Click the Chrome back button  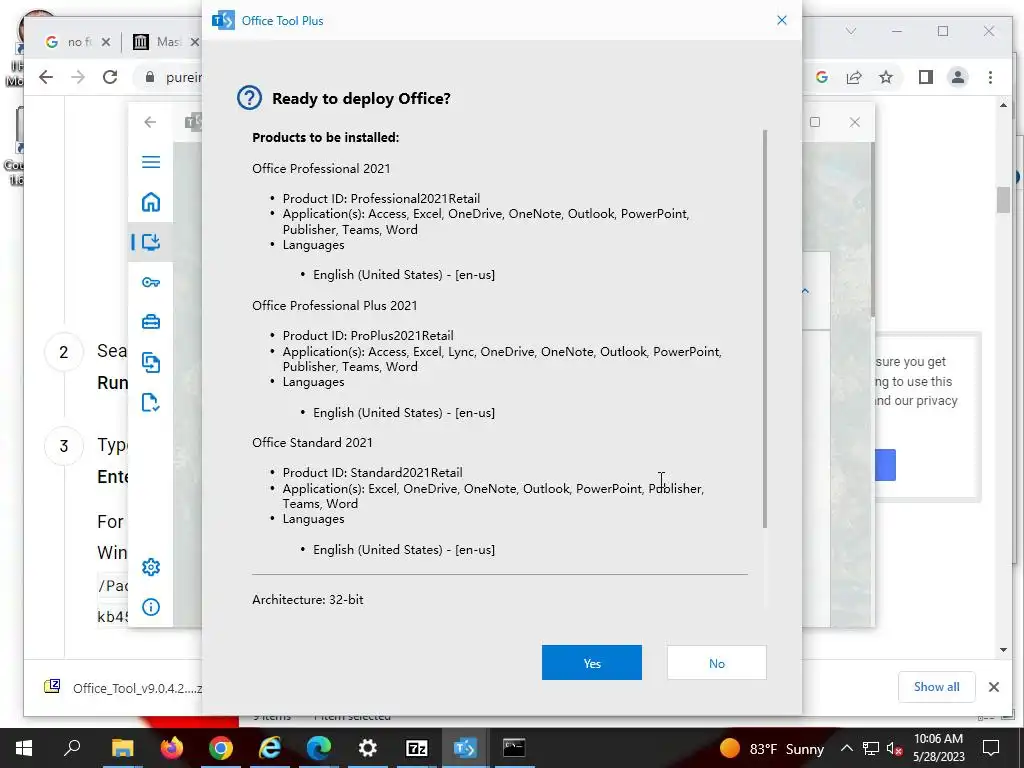(46, 77)
